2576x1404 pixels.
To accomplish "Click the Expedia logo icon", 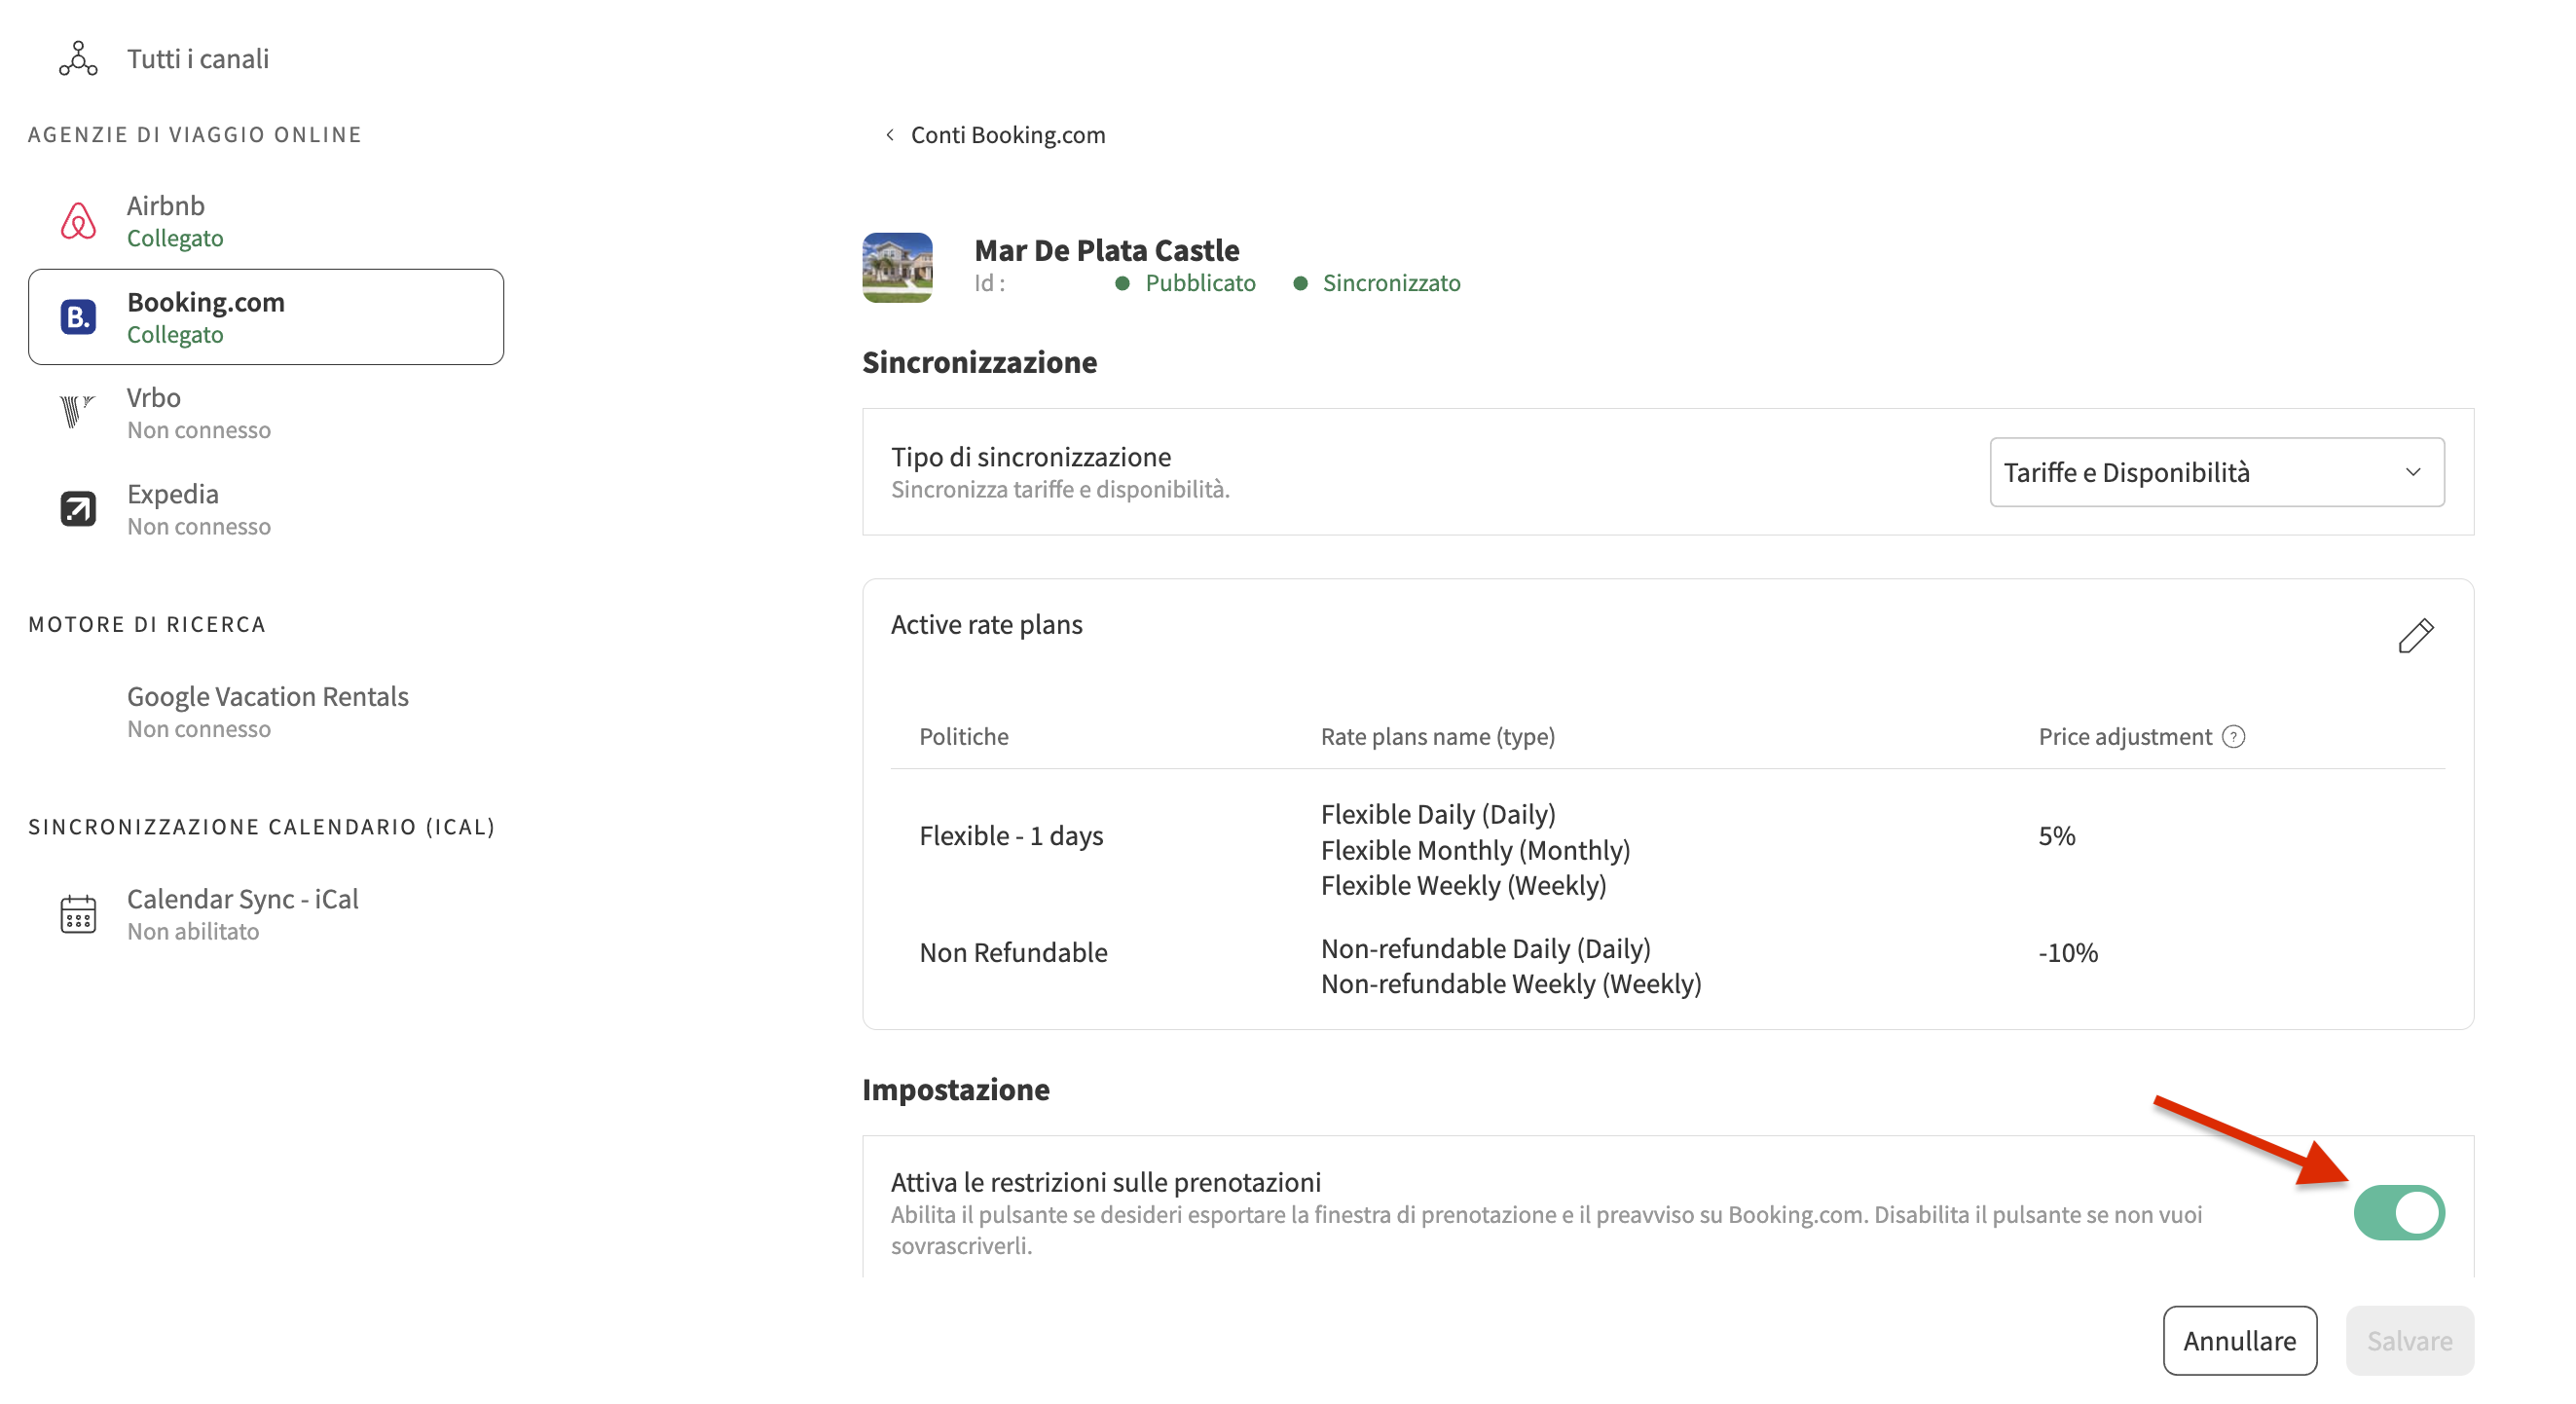I will (x=78, y=509).
